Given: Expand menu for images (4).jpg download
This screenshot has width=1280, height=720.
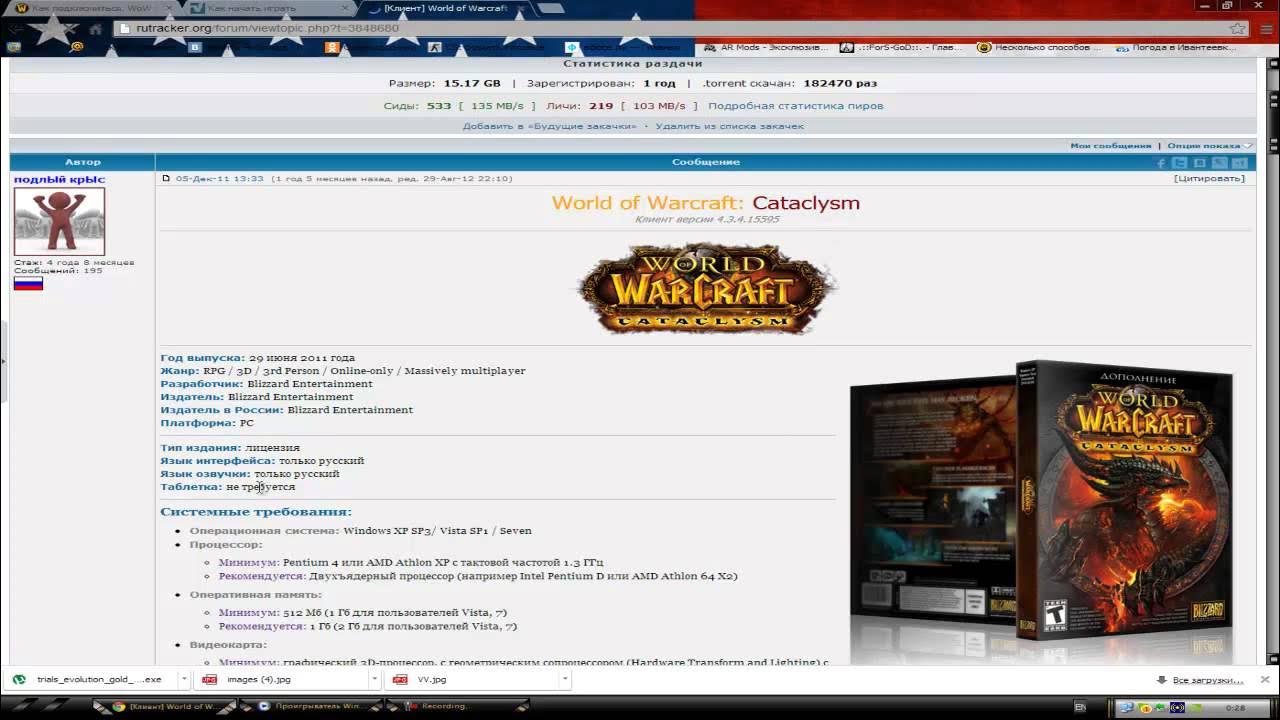Looking at the screenshot, I should [x=374, y=679].
